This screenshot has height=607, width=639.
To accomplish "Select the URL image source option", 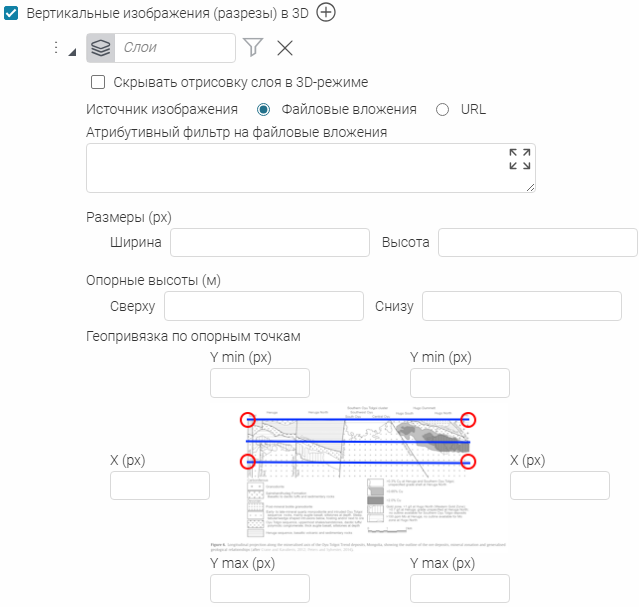I will tap(443, 110).
